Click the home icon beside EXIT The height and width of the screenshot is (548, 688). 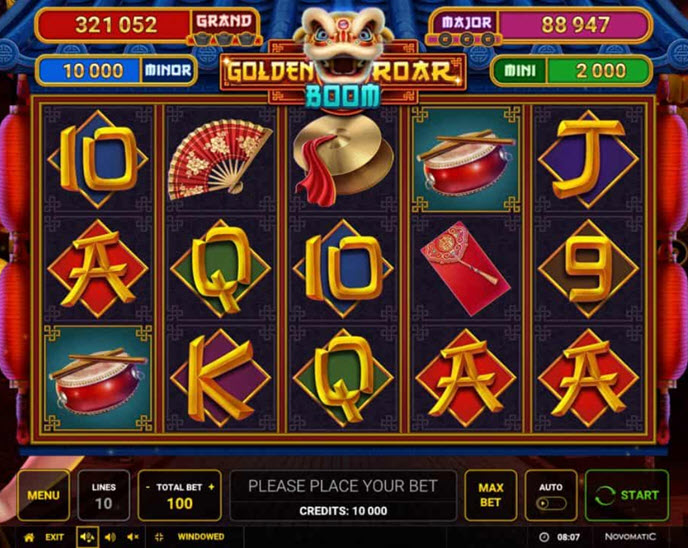[29, 537]
